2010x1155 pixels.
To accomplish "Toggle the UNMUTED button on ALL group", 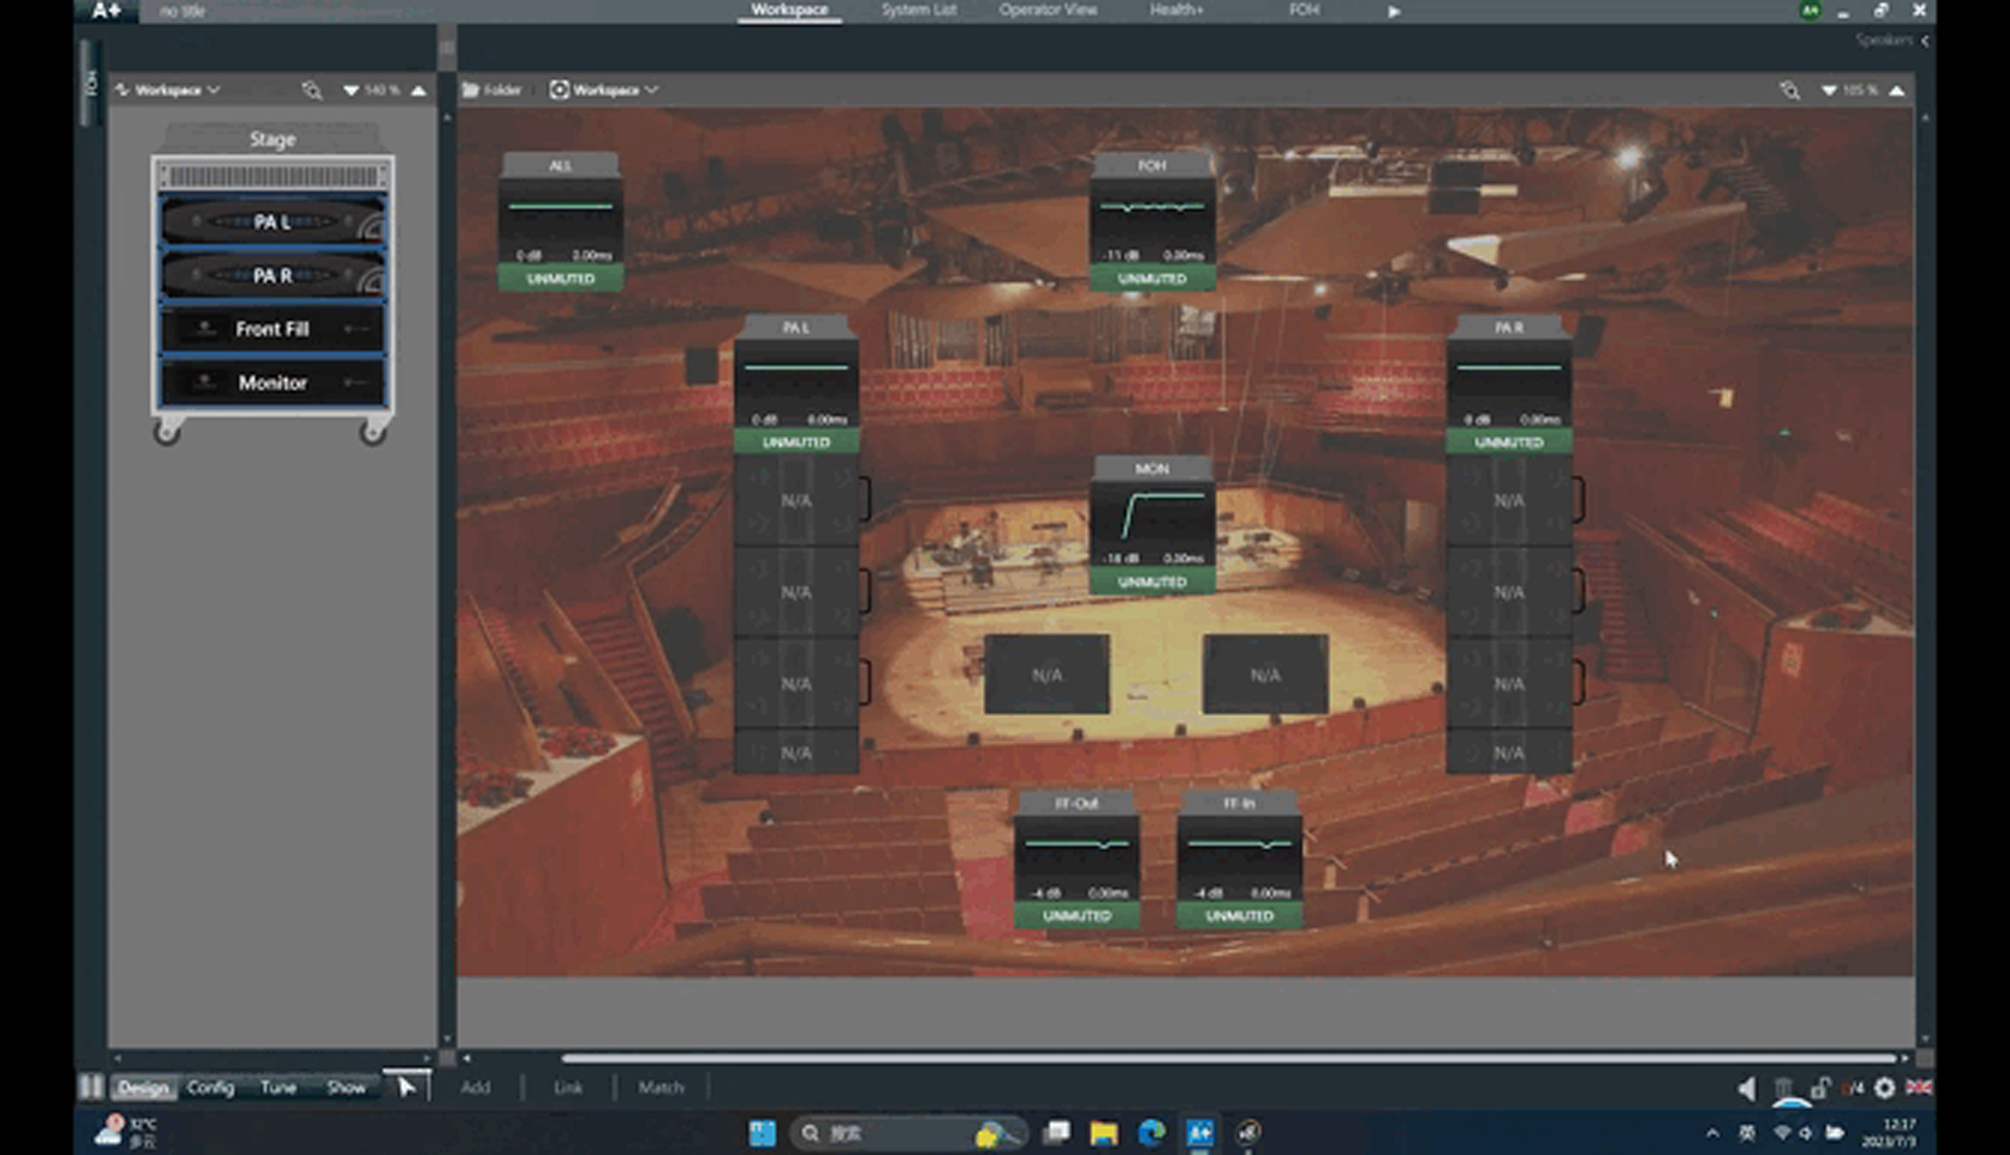I will [561, 279].
